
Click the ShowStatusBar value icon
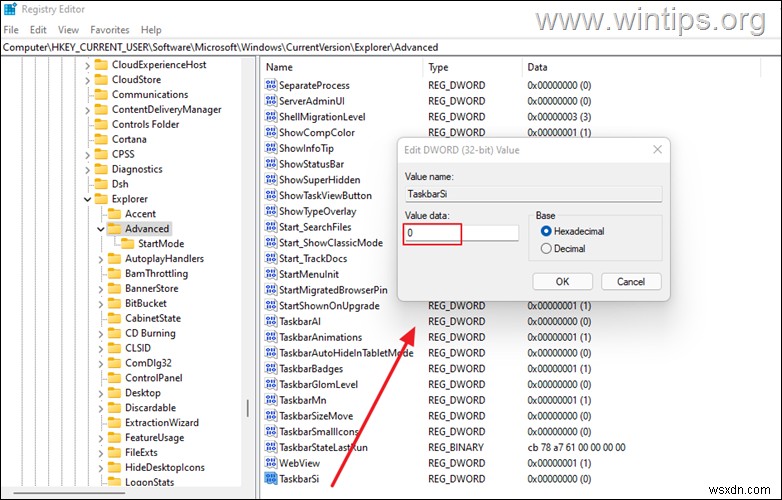click(x=271, y=164)
